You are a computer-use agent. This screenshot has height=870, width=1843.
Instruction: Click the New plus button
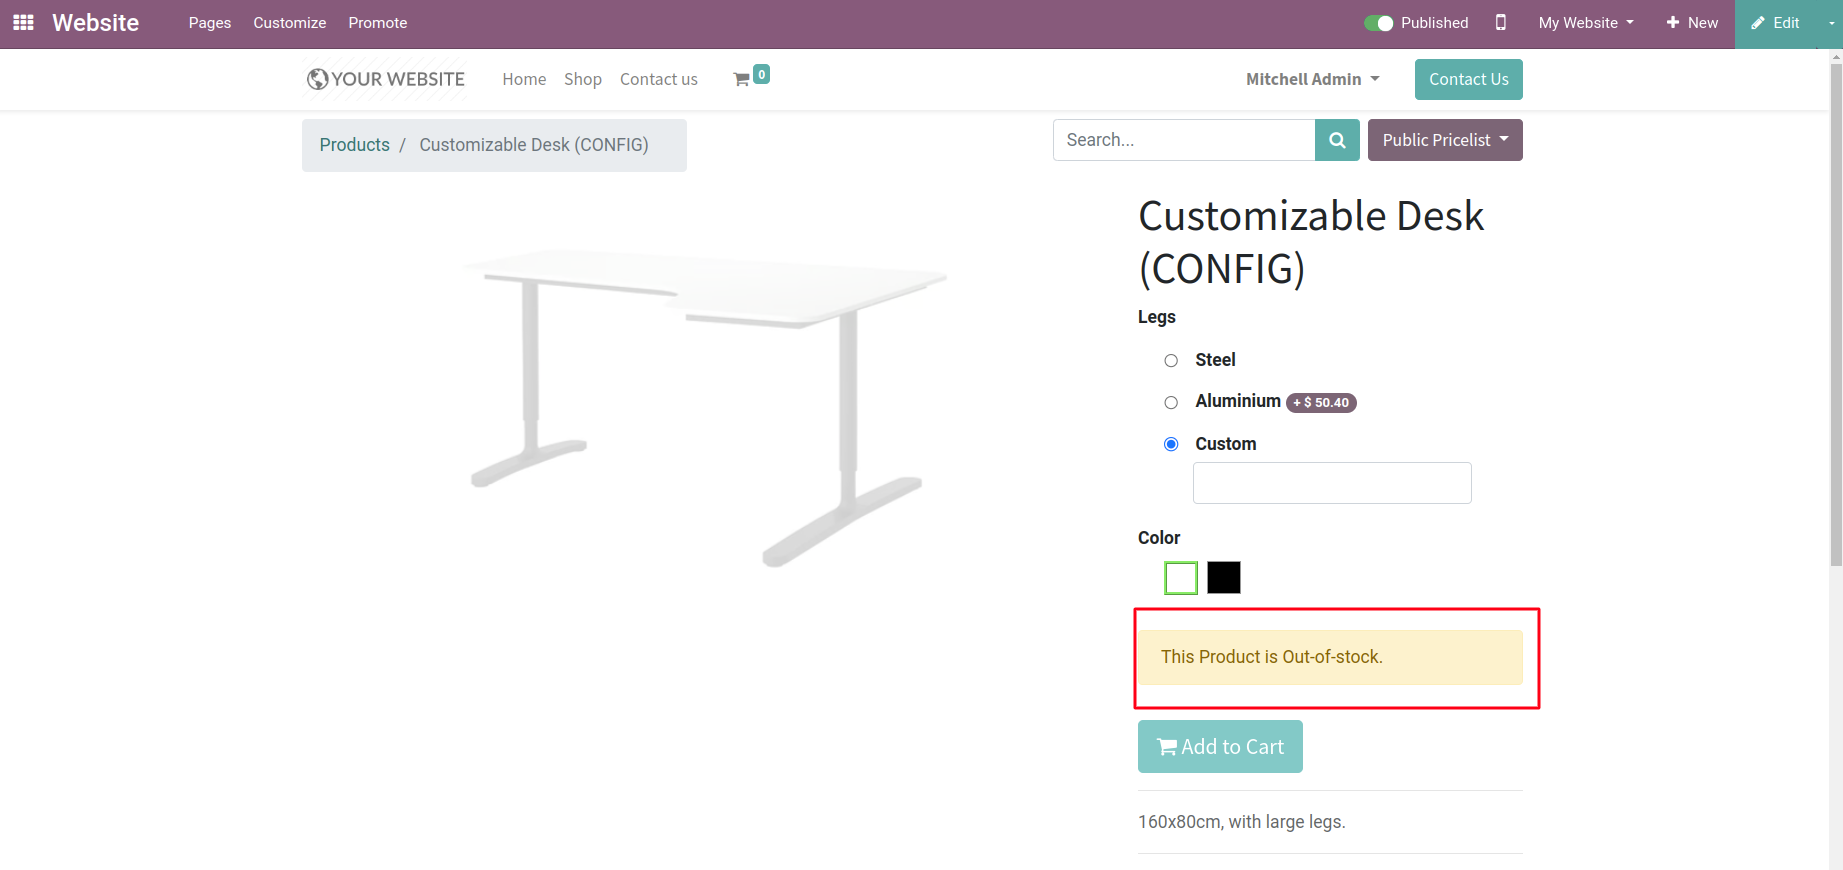1692,23
